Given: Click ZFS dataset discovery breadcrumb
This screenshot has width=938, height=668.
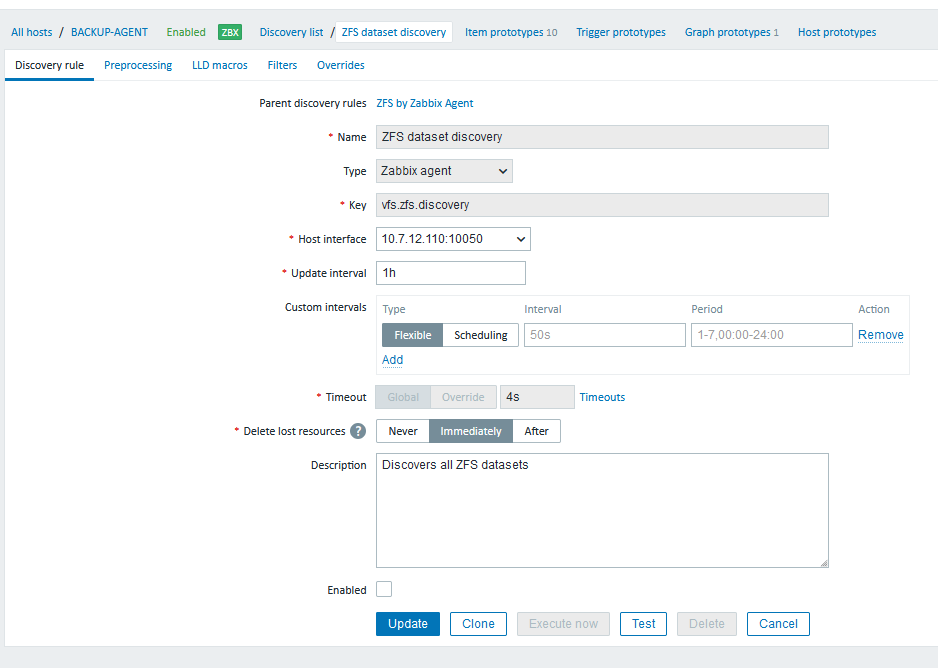Looking at the screenshot, I should (x=394, y=32).
